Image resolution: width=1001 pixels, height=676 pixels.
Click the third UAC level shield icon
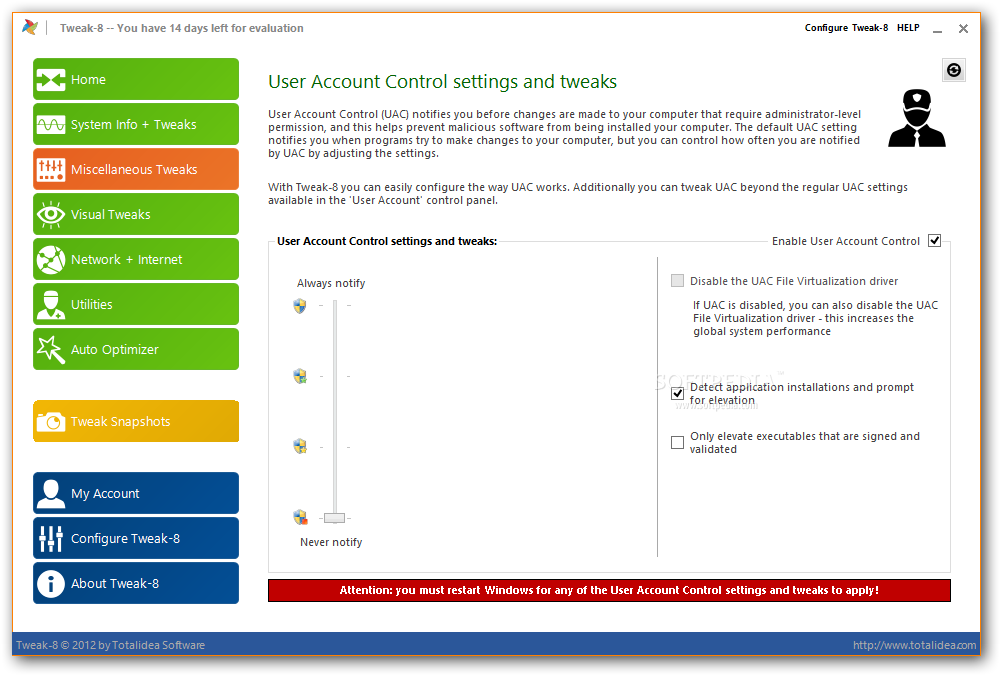tap(300, 446)
